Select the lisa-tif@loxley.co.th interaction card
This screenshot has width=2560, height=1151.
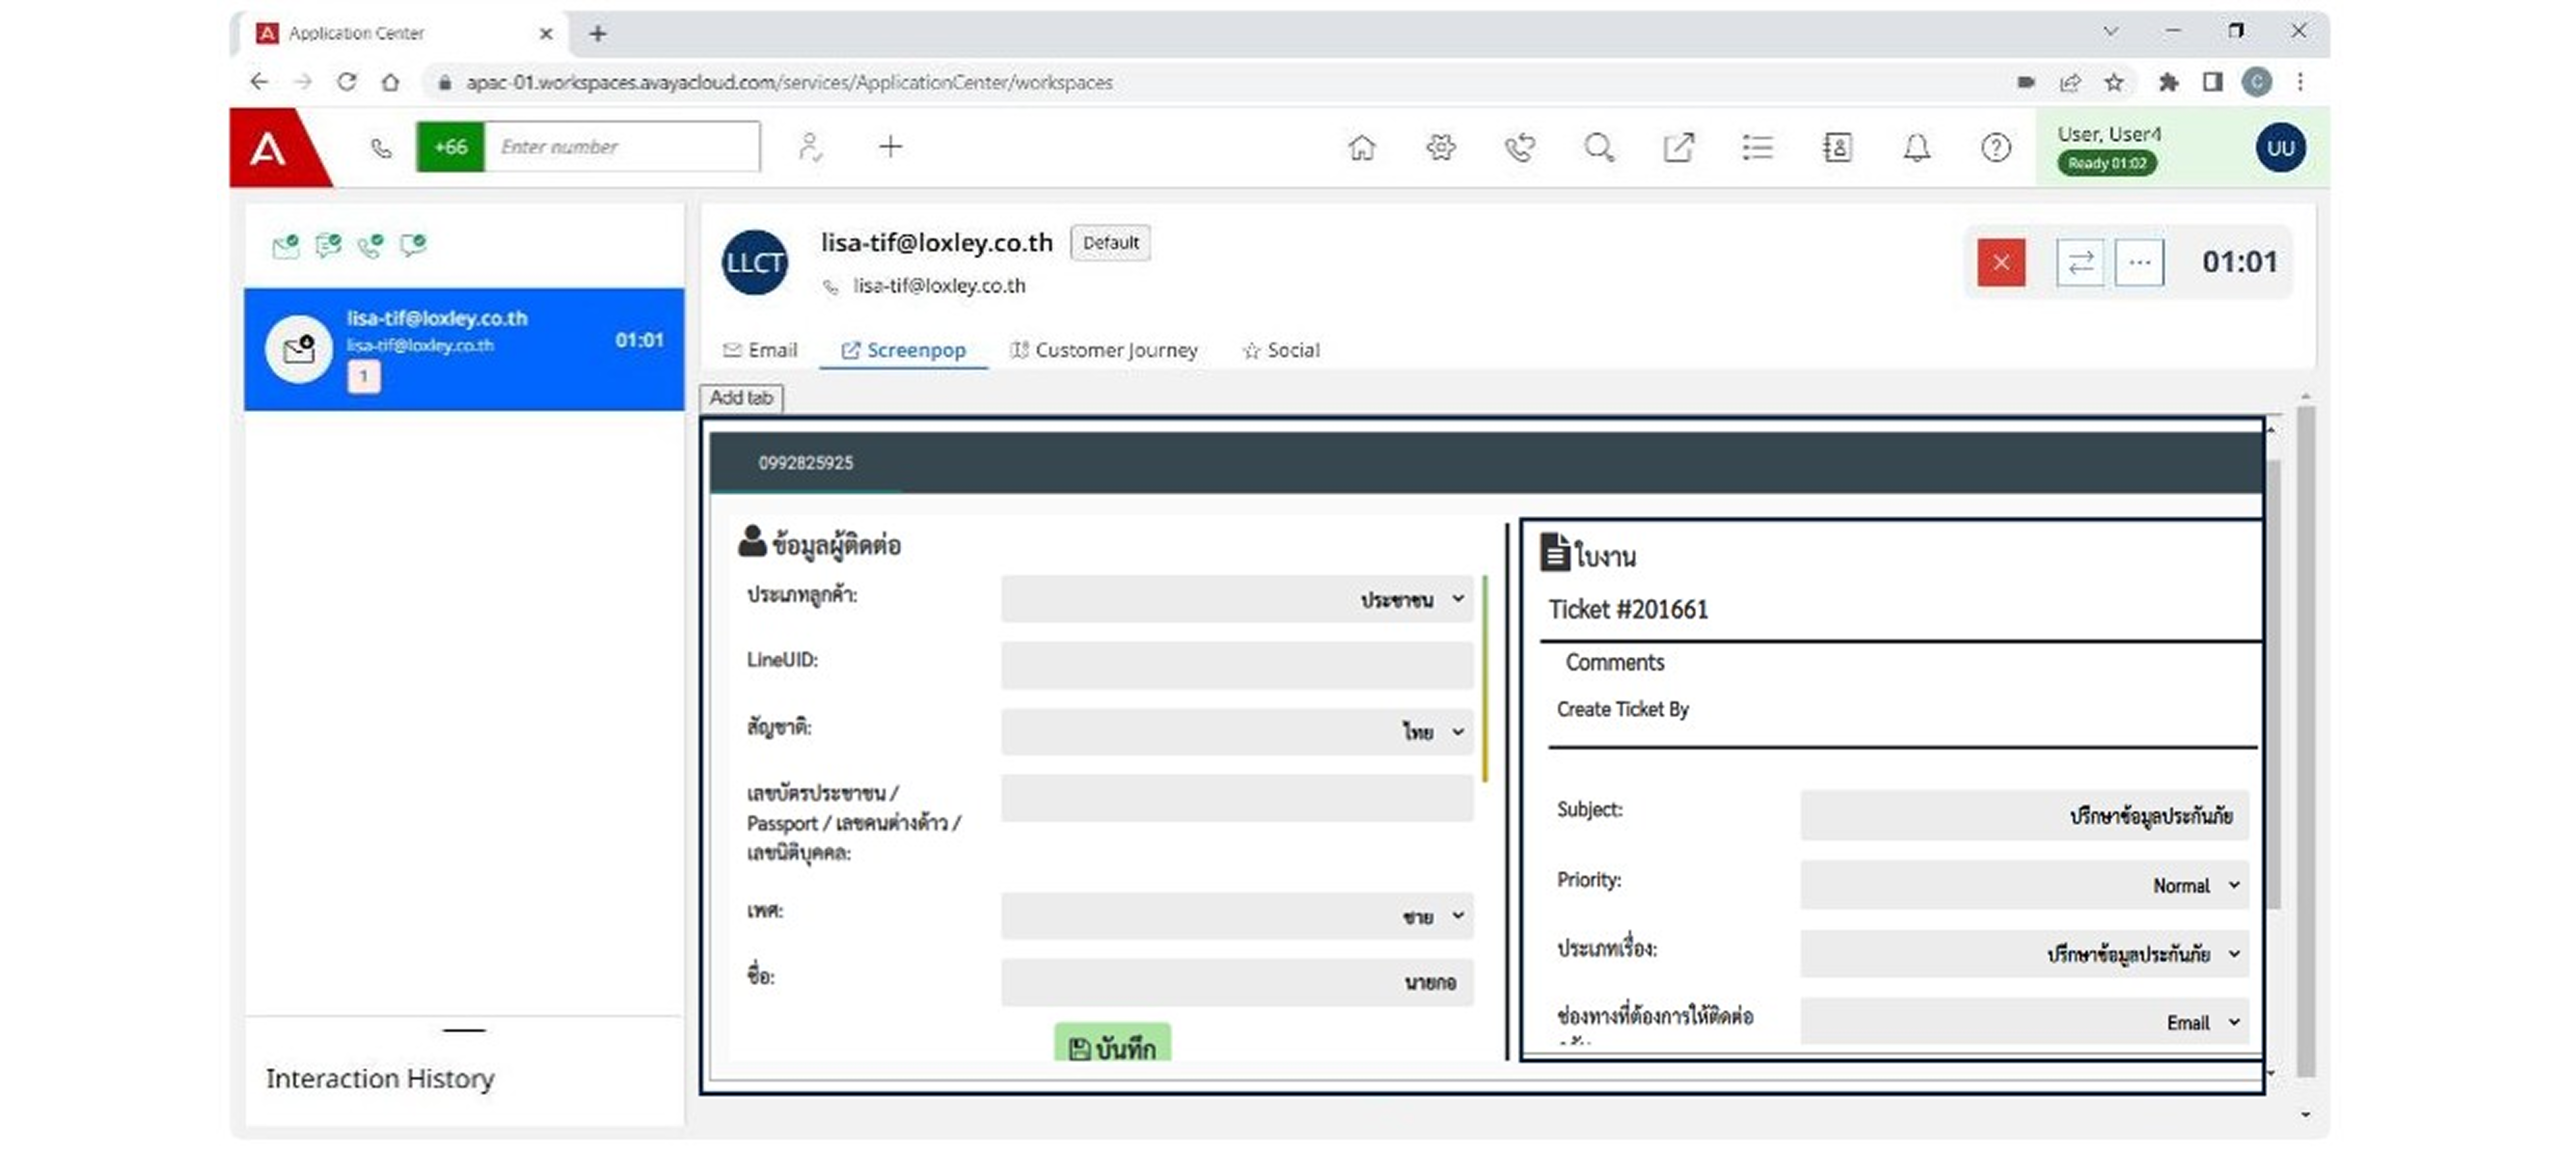(464, 349)
